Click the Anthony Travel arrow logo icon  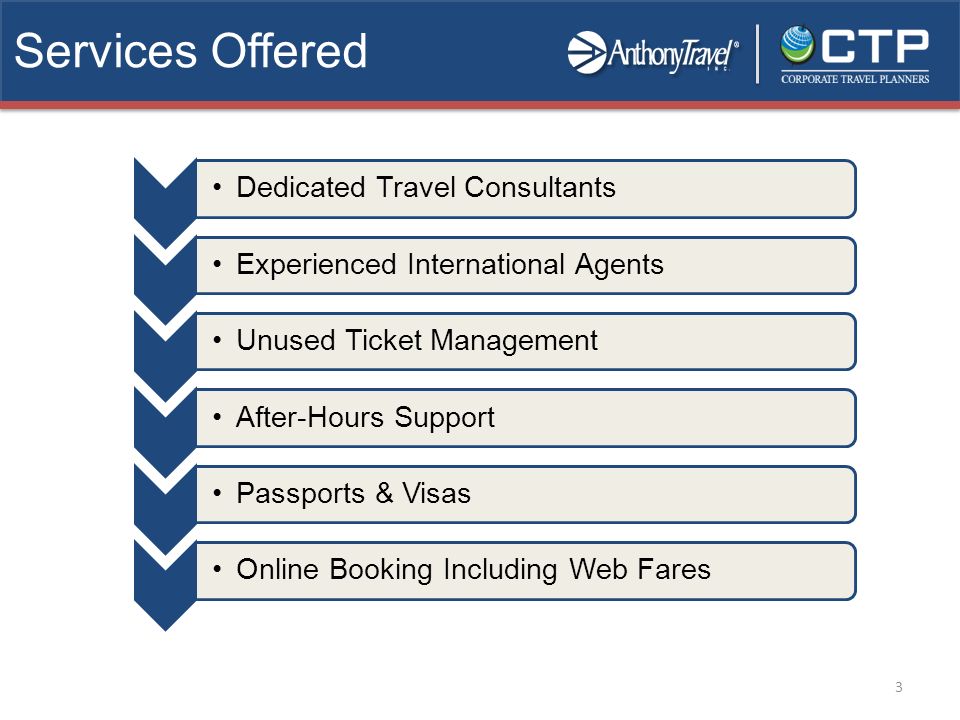click(x=587, y=53)
